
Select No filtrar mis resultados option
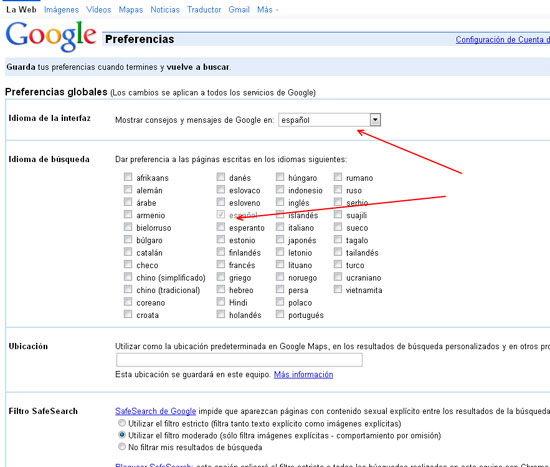tap(122, 447)
